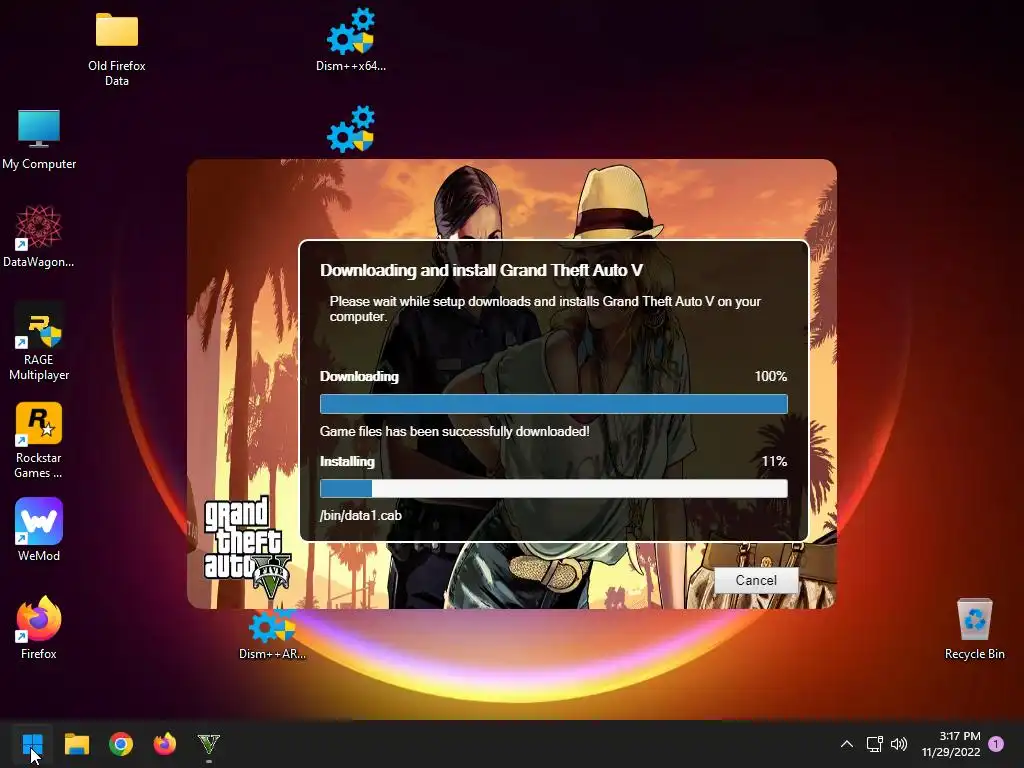
Task: Open the network status tray icon
Action: pyautogui.click(x=874, y=744)
